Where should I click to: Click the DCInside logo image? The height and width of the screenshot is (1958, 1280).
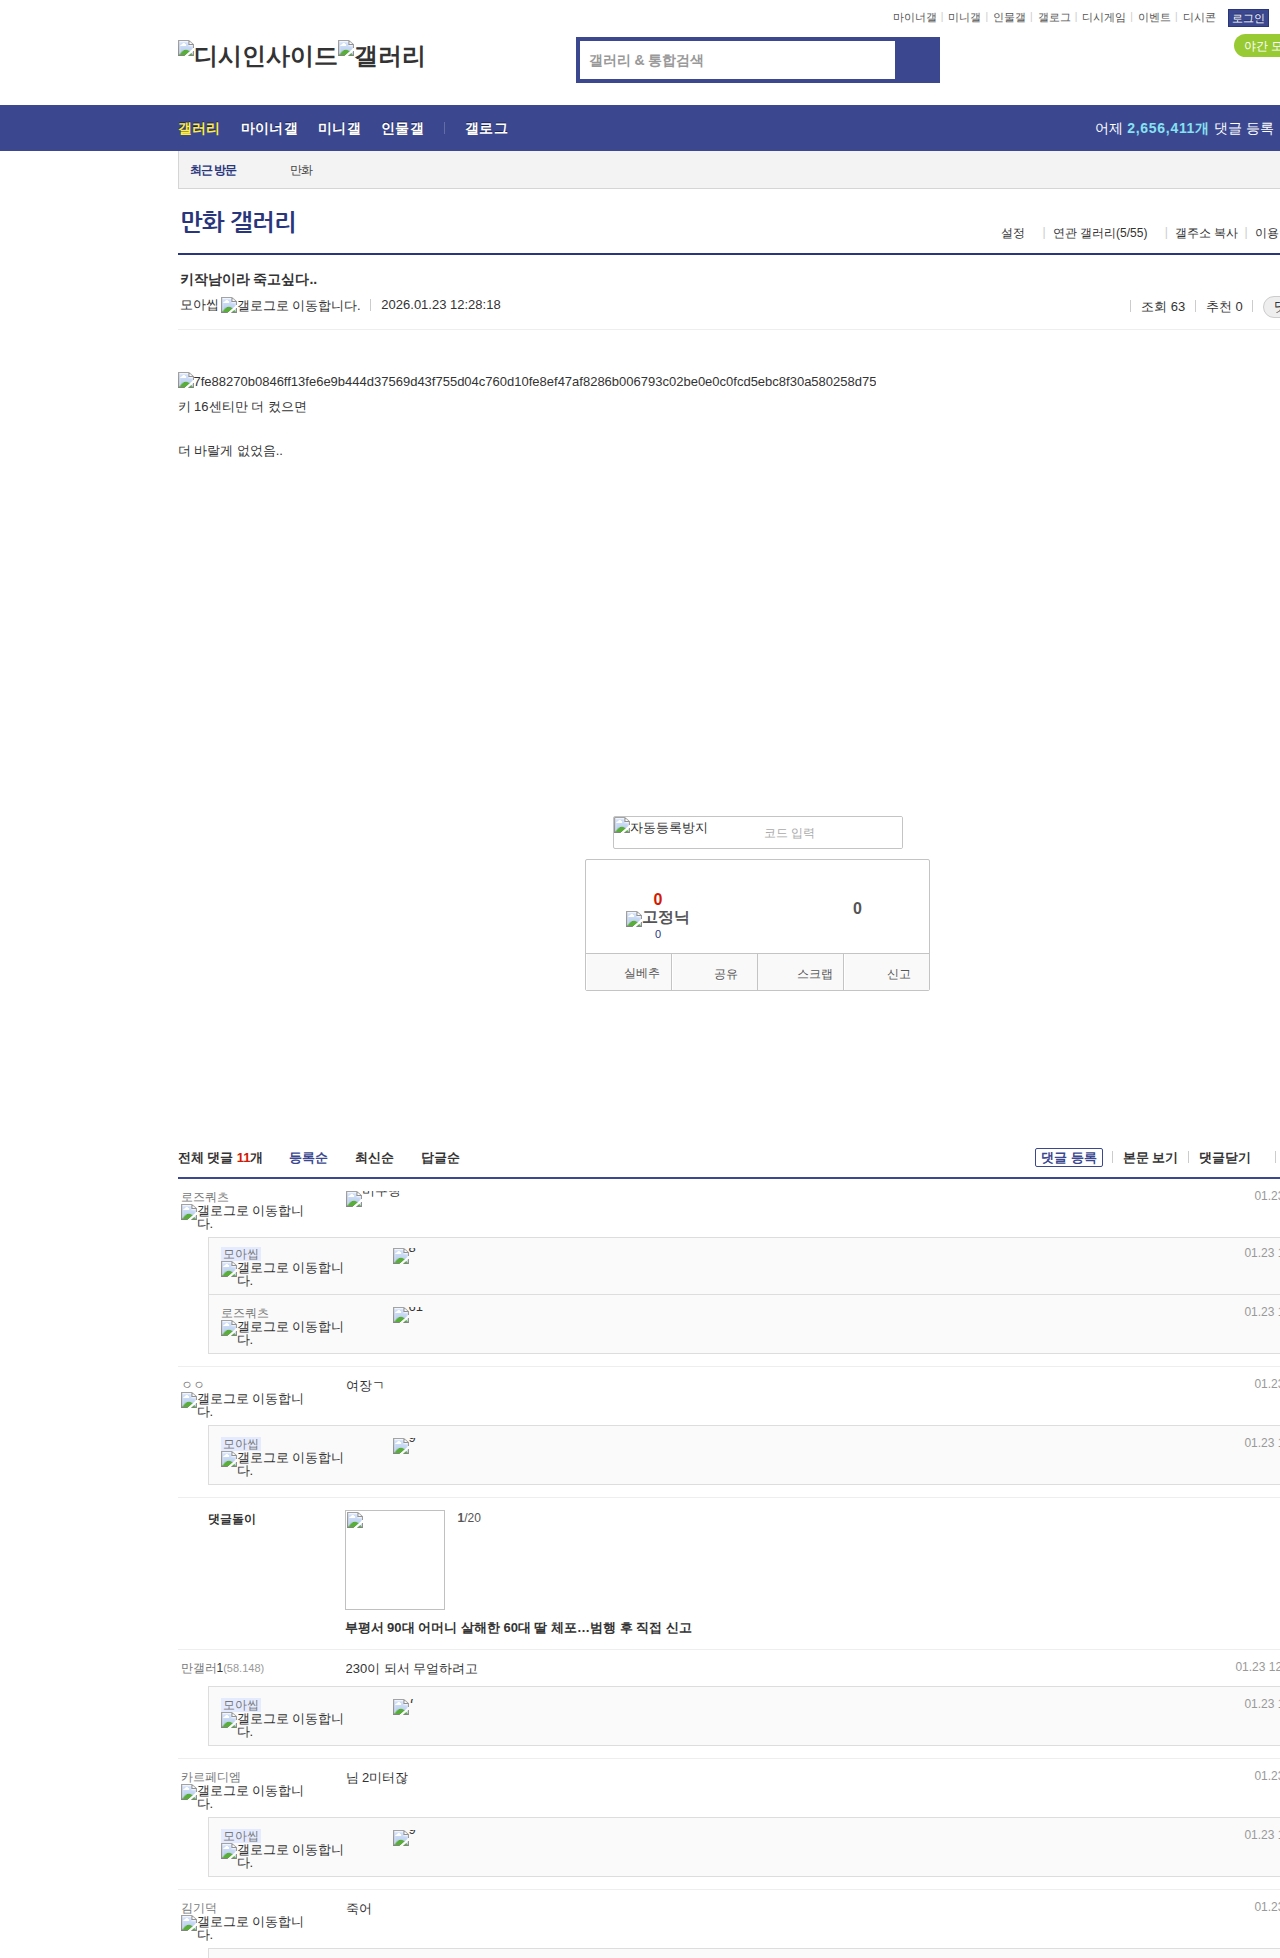pos(257,56)
